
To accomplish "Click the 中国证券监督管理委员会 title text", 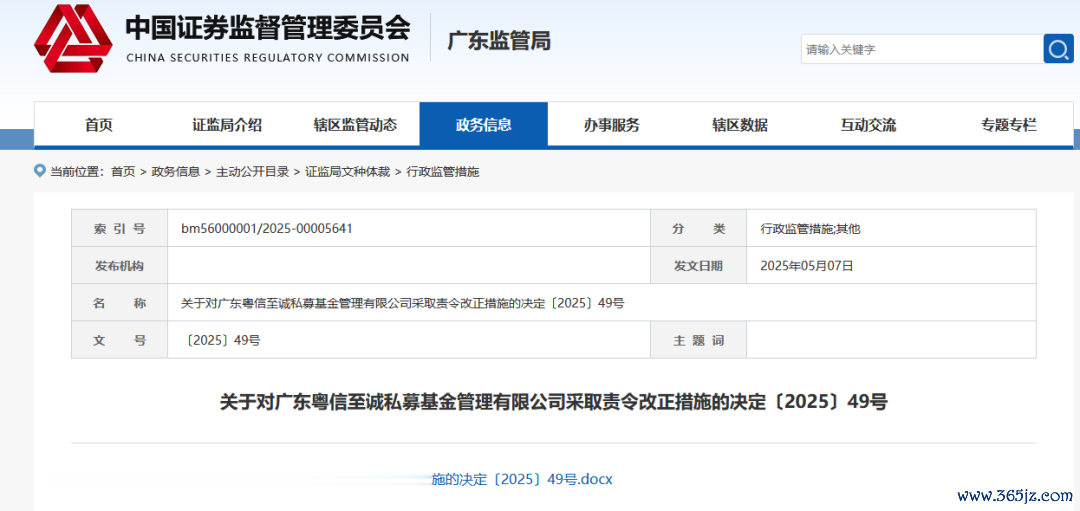I will tap(267, 28).
